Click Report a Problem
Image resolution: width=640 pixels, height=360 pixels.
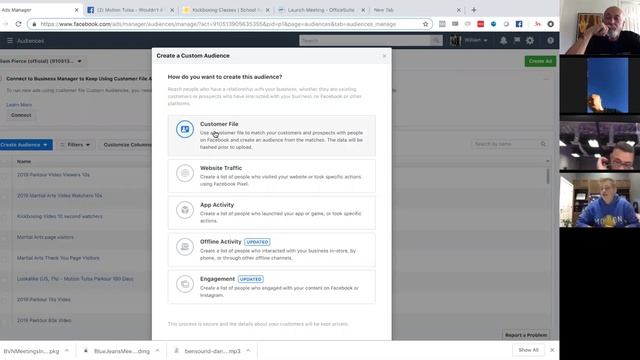526,335
